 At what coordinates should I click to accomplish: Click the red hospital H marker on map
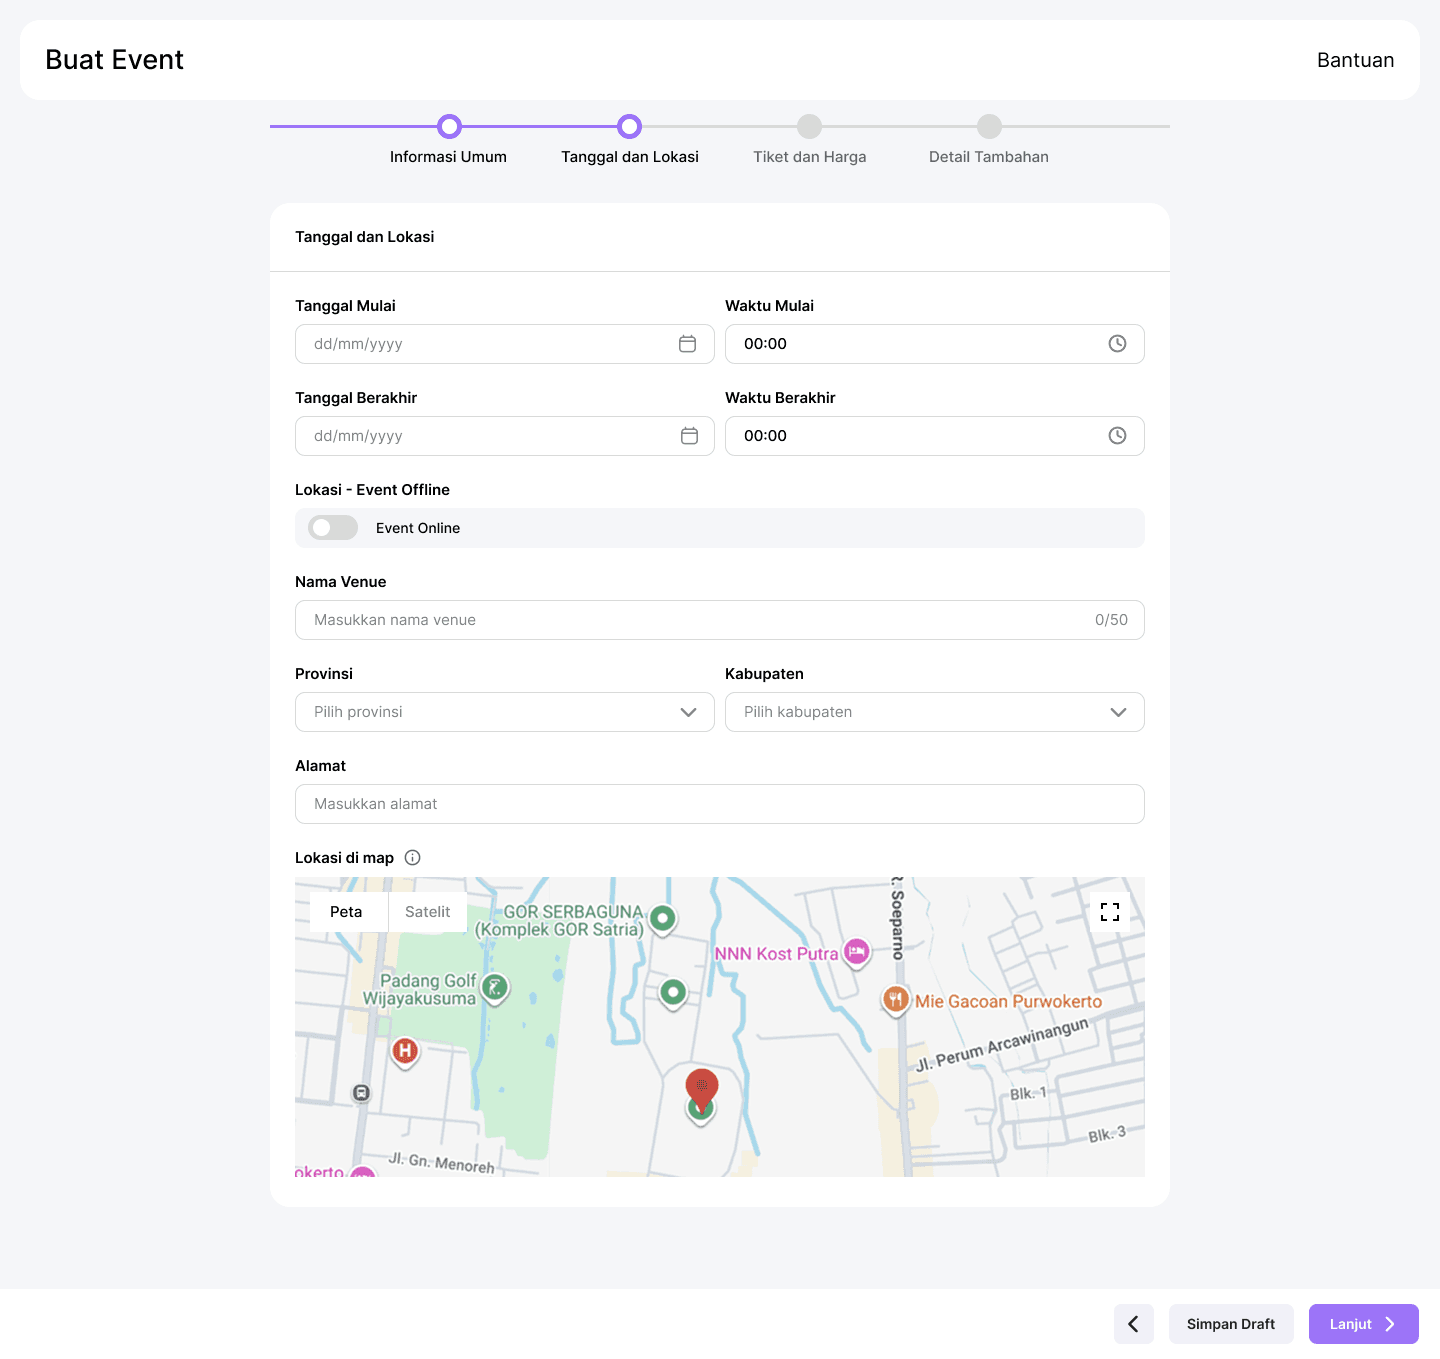click(405, 1052)
